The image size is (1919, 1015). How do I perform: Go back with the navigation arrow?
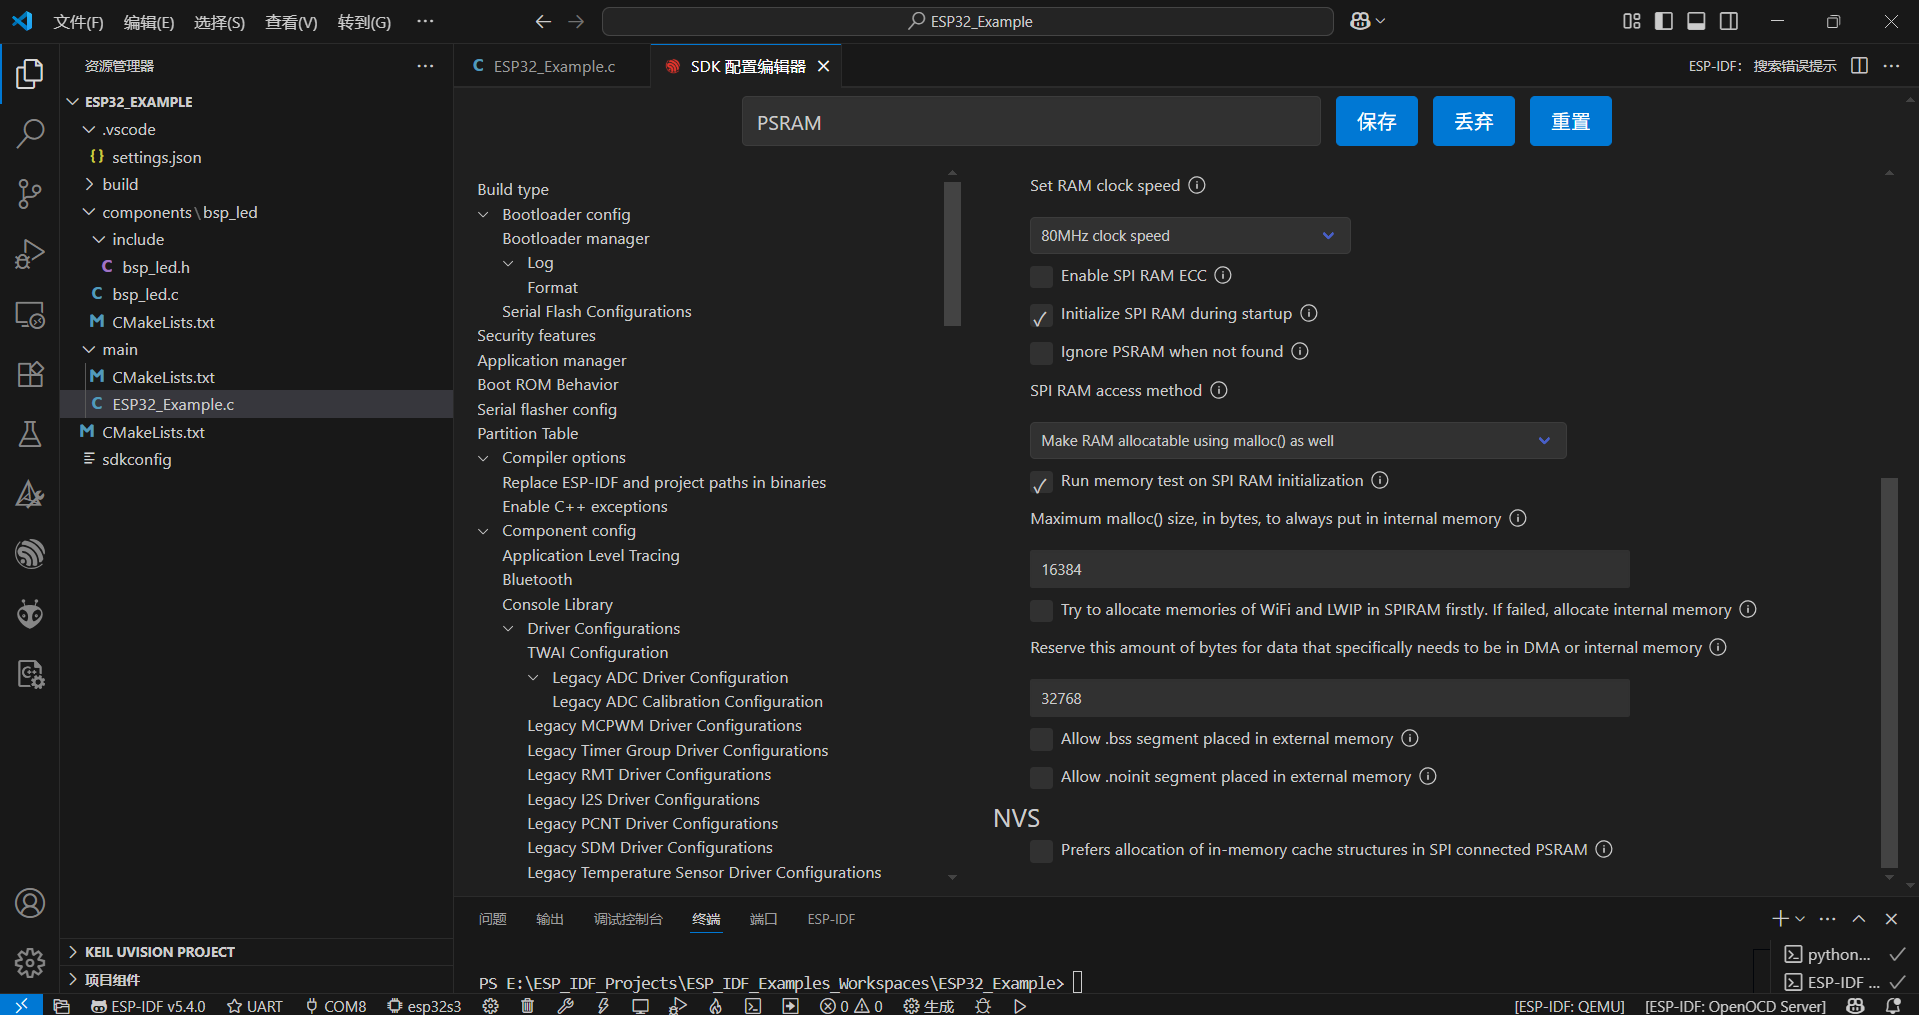pos(543,21)
